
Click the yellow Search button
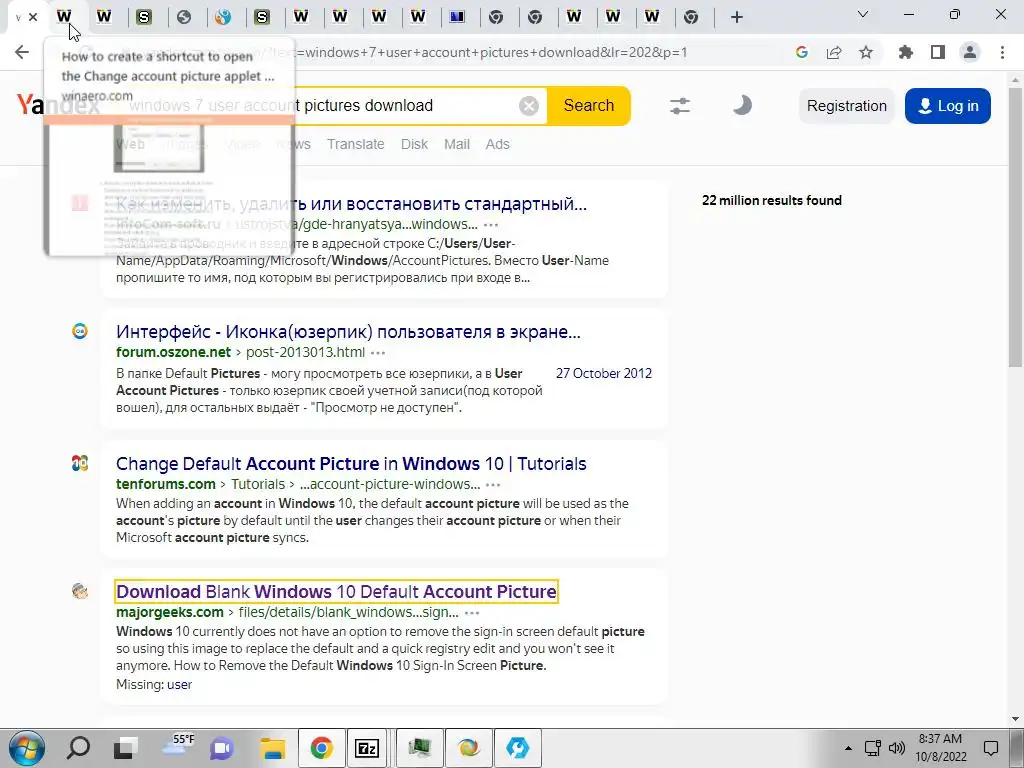point(588,105)
